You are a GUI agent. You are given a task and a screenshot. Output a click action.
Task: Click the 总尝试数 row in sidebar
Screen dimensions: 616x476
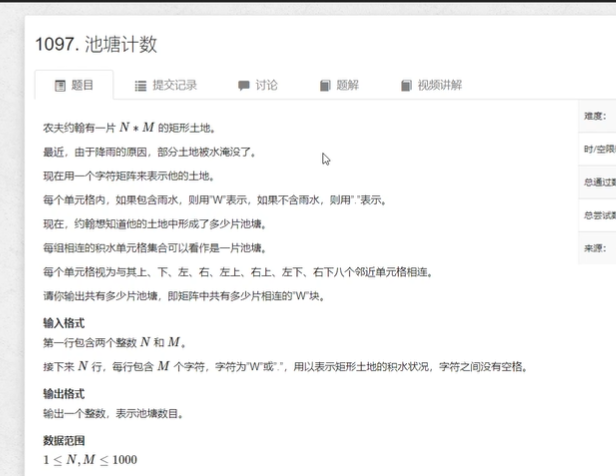pyautogui.click(x=597, y=215)
